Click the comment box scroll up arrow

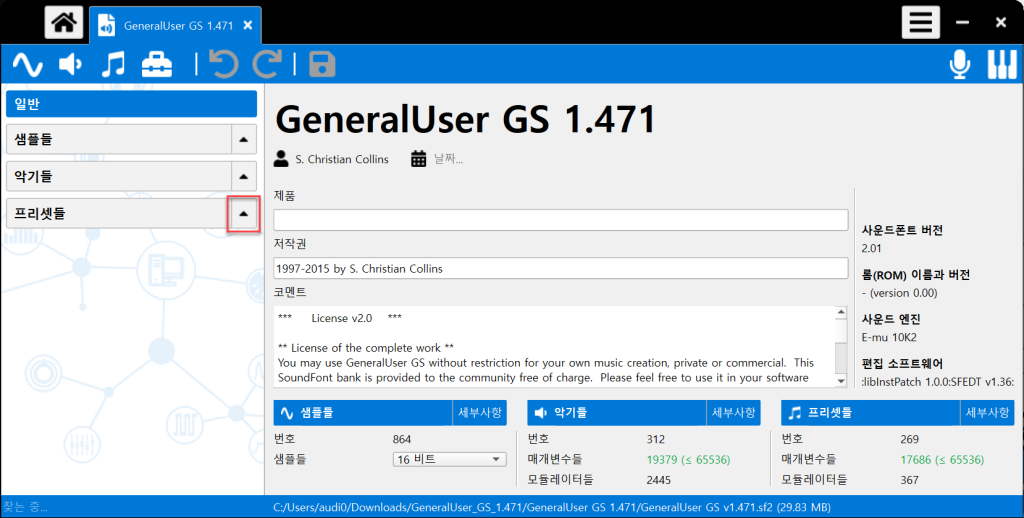841,312
